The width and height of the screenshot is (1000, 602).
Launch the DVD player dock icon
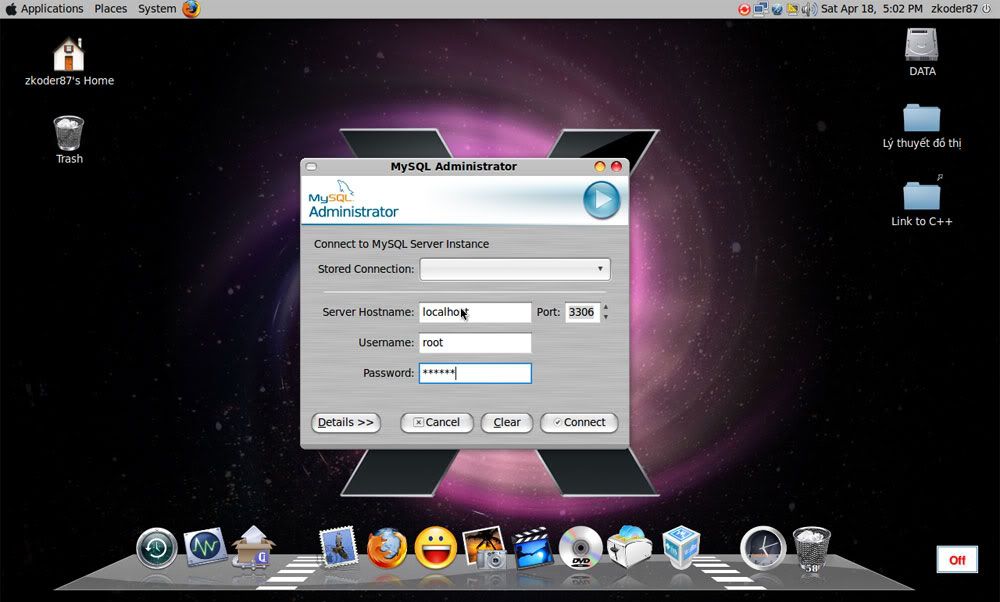point(580,547)
